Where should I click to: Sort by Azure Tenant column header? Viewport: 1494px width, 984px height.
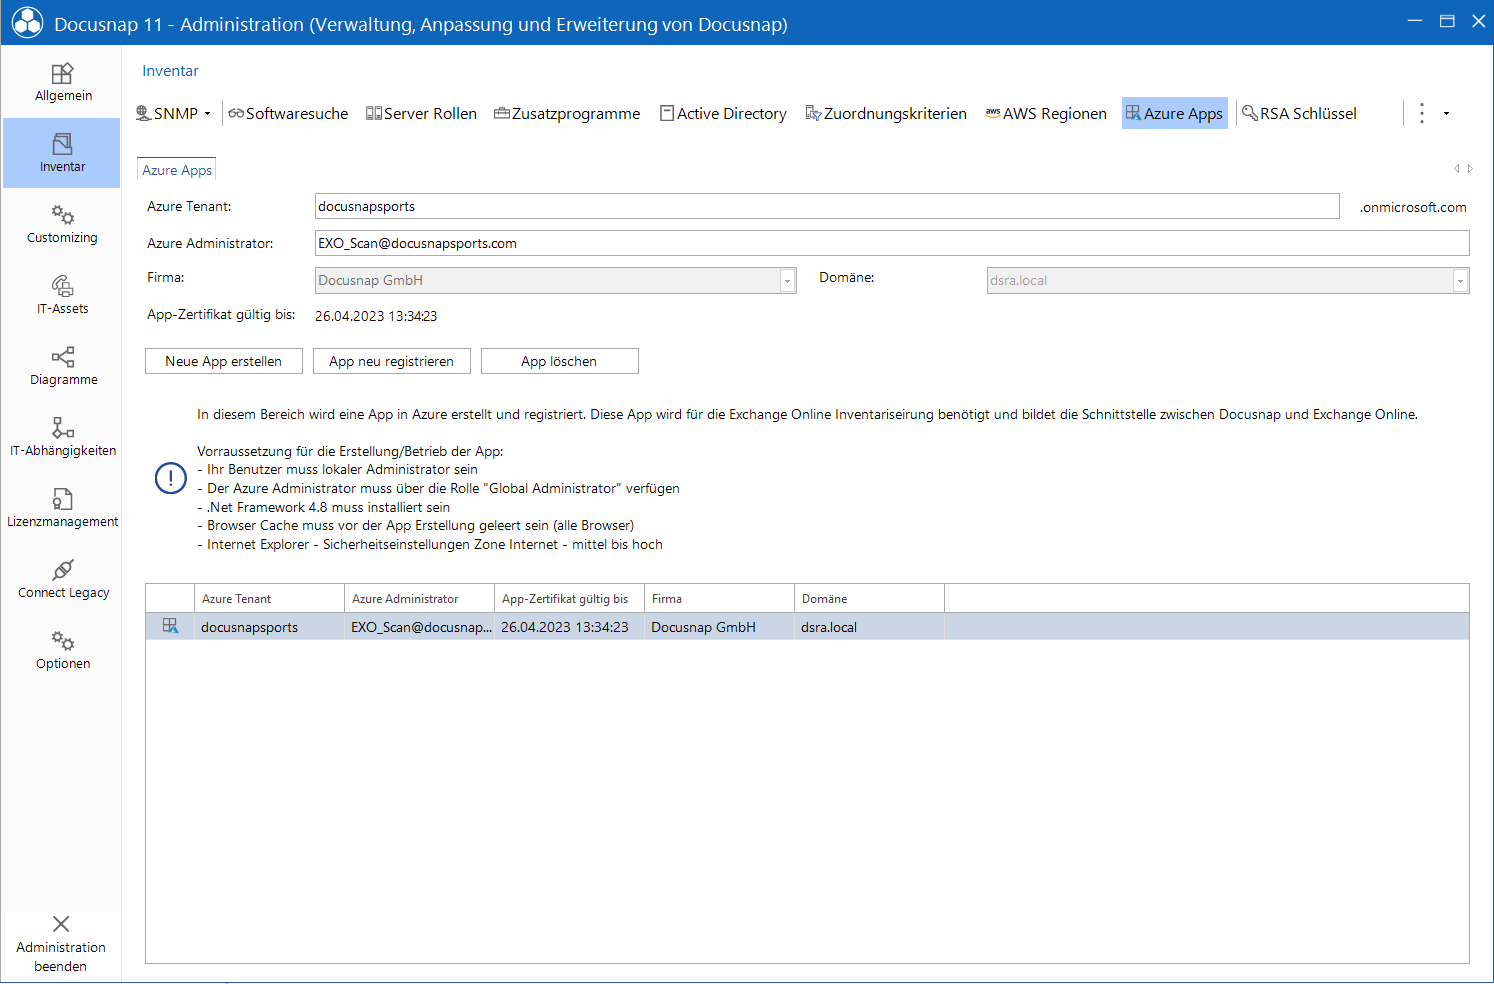tap(270, 598)
